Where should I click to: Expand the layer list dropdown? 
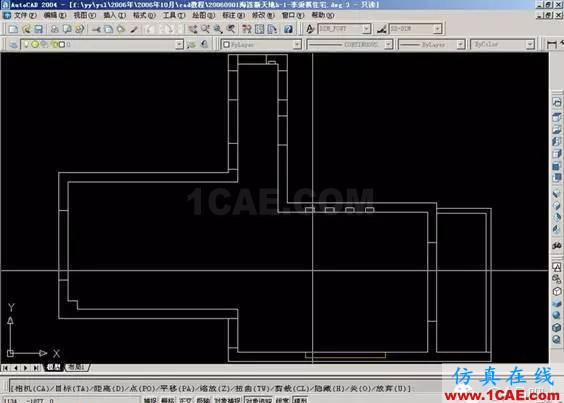click(179, 45)
